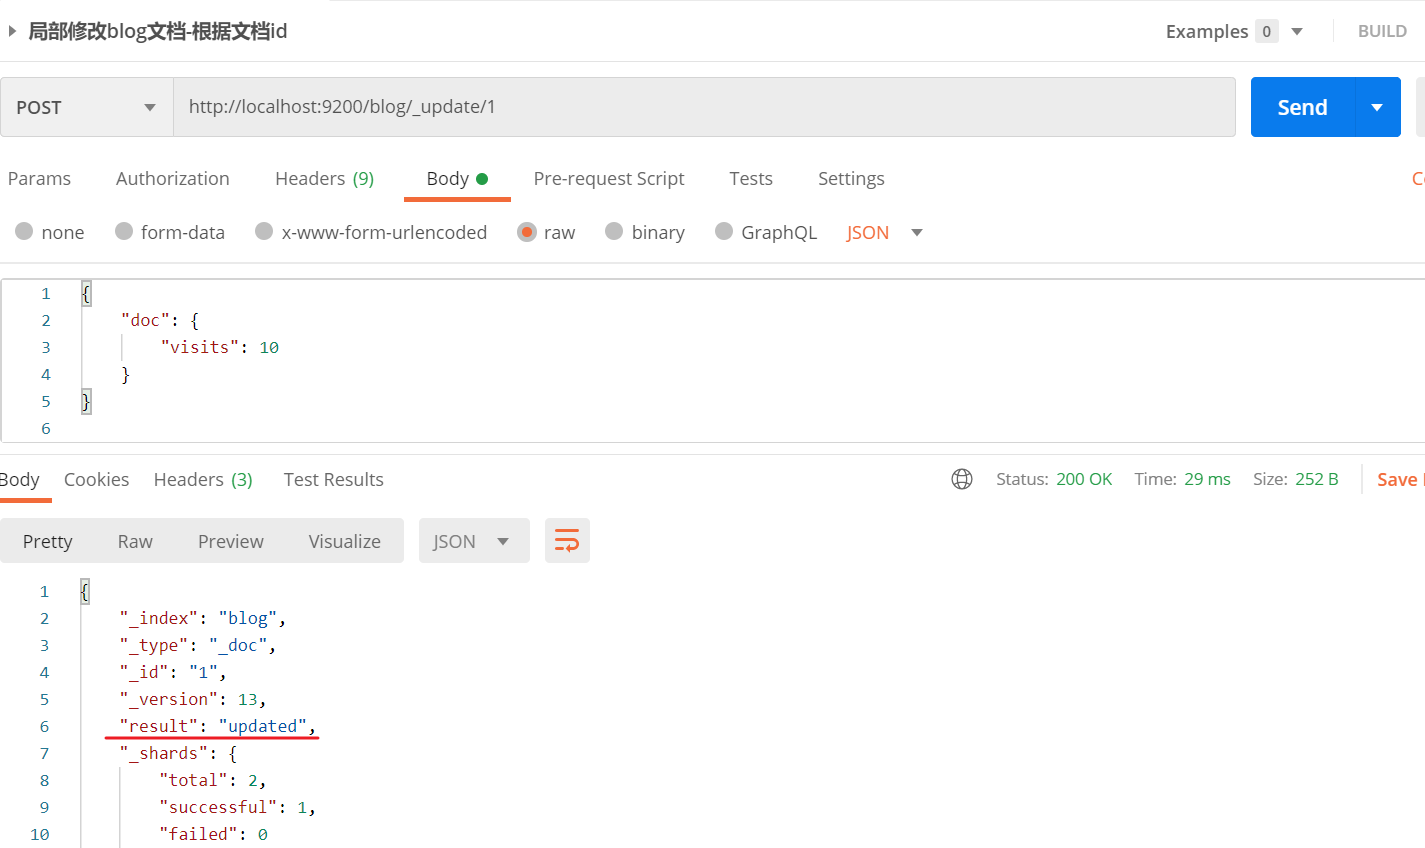This screenshot has width=1425, height=848.
Task: Select the request Body tab
Action: [x=457, y=178]
